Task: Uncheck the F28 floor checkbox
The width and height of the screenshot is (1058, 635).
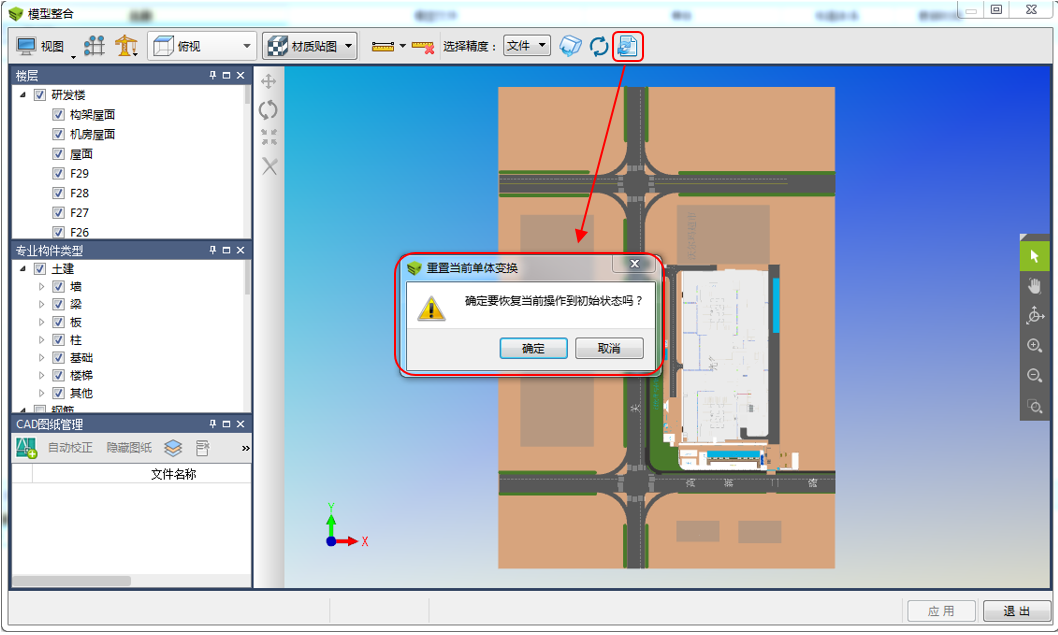Action: [x=59, y=193]
